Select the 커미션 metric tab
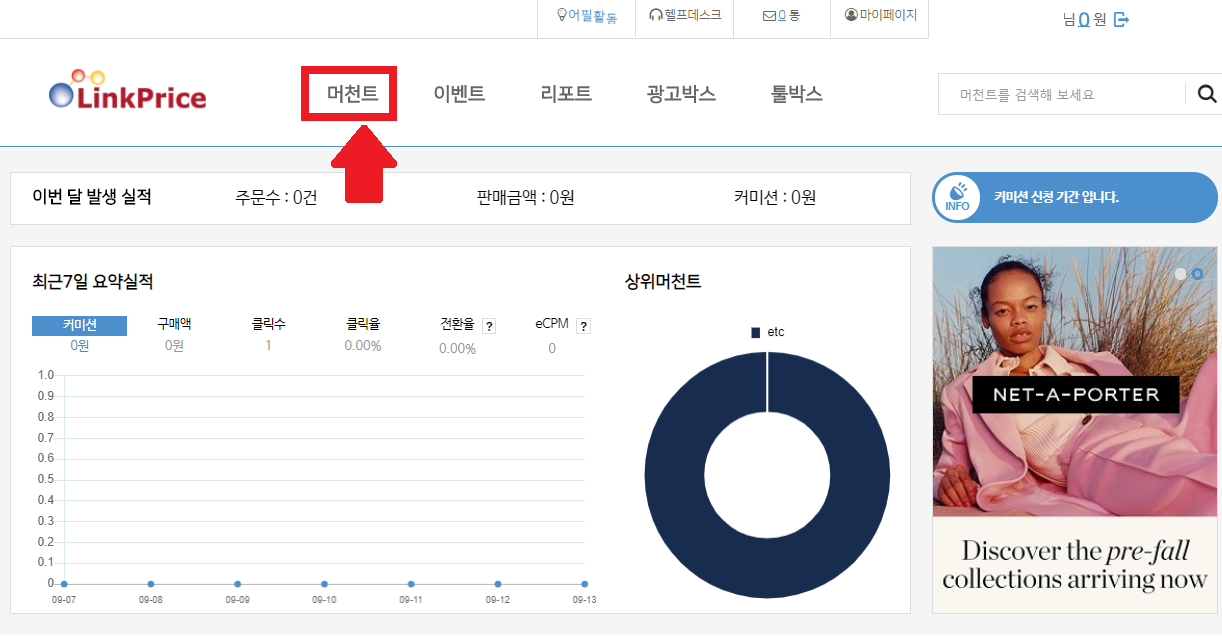Viewport: 1222px width, 638px height. [x=79, y=325]
